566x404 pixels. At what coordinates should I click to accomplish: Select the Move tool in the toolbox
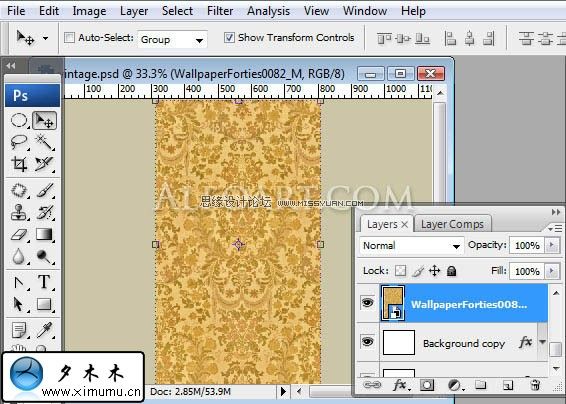pyautogui.click(x=44, y=120)
